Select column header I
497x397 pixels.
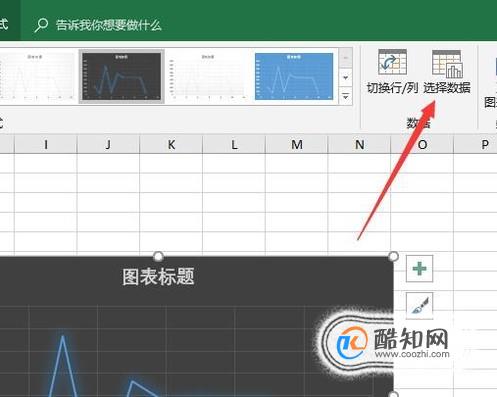[46, 145]
